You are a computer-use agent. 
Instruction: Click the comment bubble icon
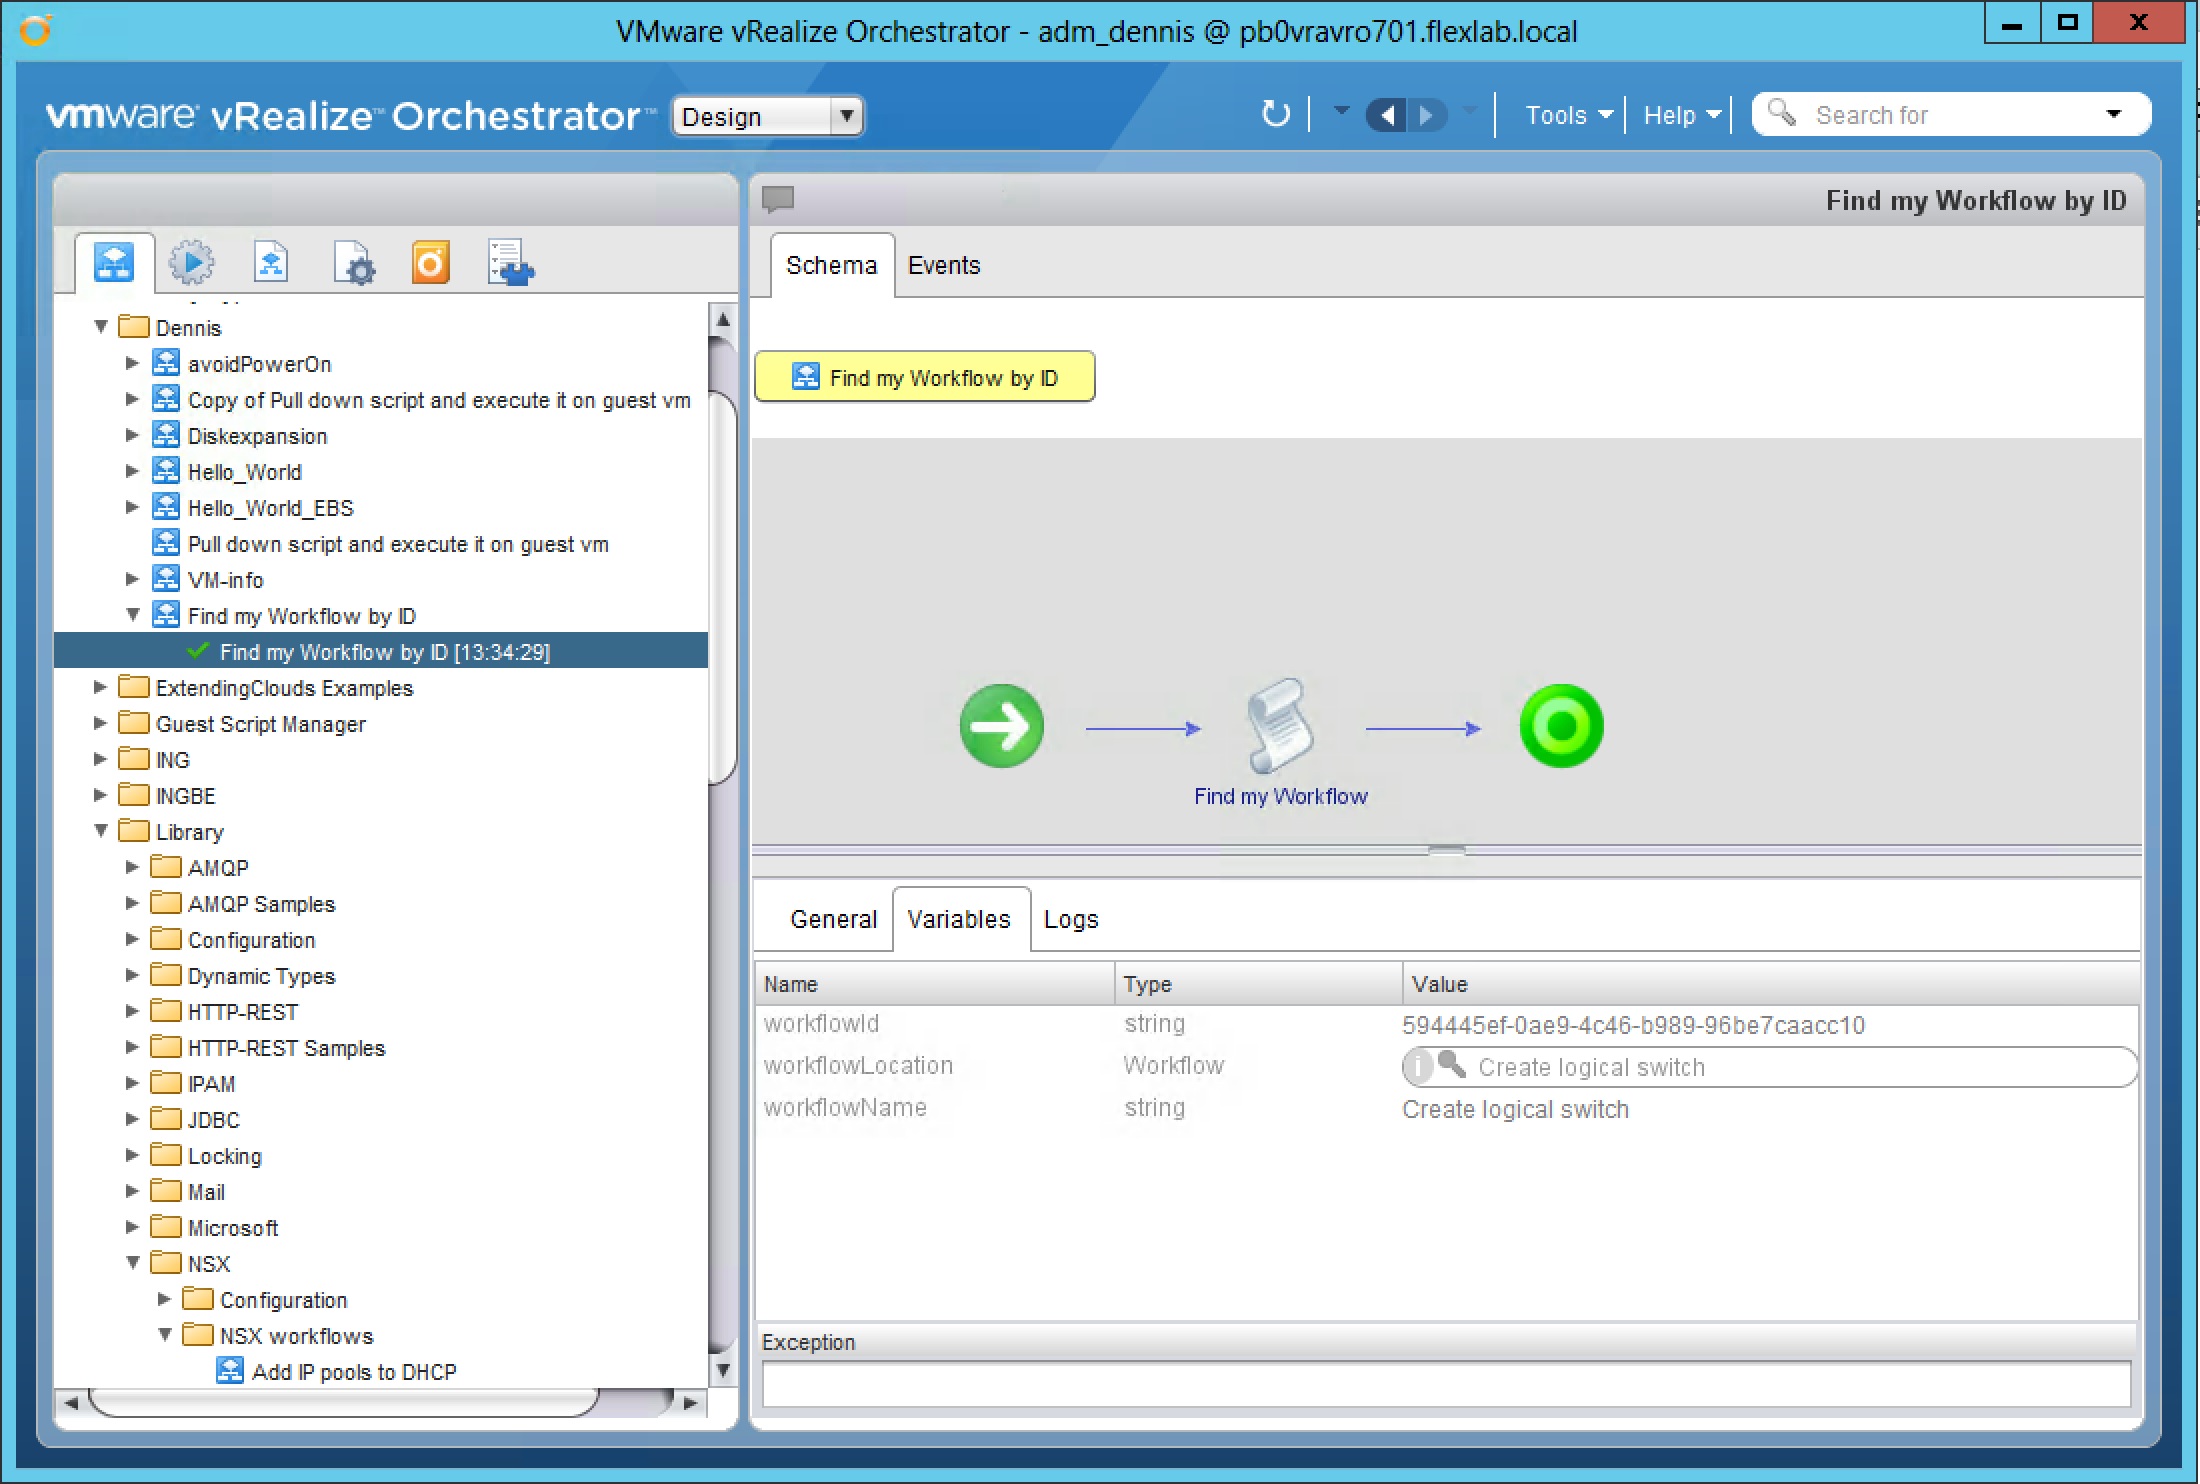(778, 199)
